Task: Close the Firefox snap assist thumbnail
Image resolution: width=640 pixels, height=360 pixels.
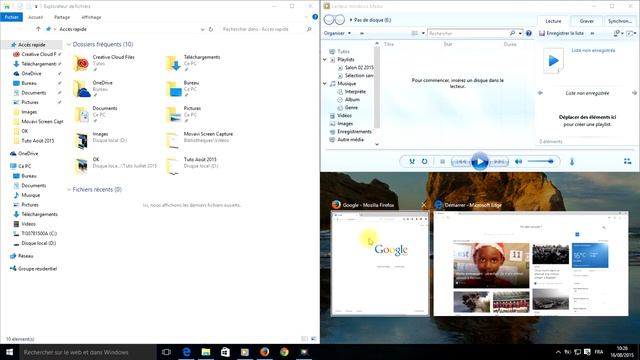Action: pos(424,205)
